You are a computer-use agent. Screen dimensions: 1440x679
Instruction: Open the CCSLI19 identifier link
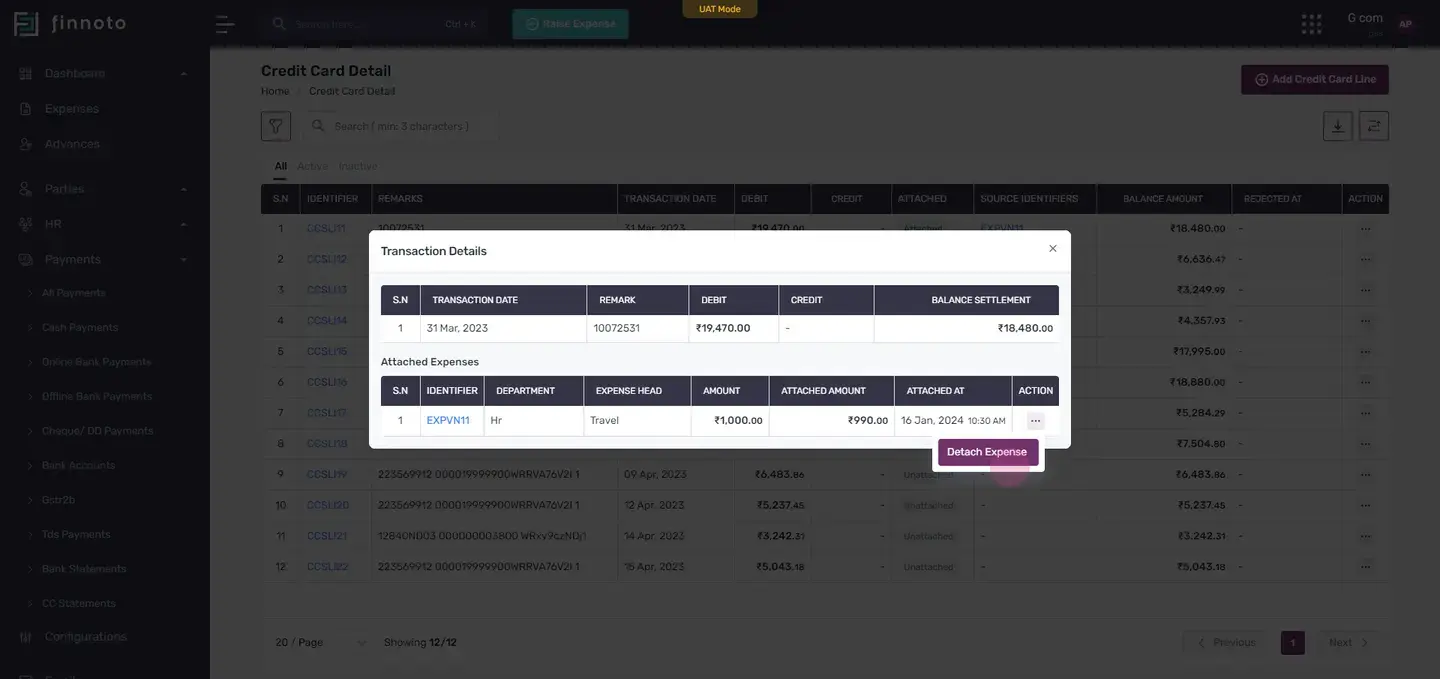[x=327, y=474]
